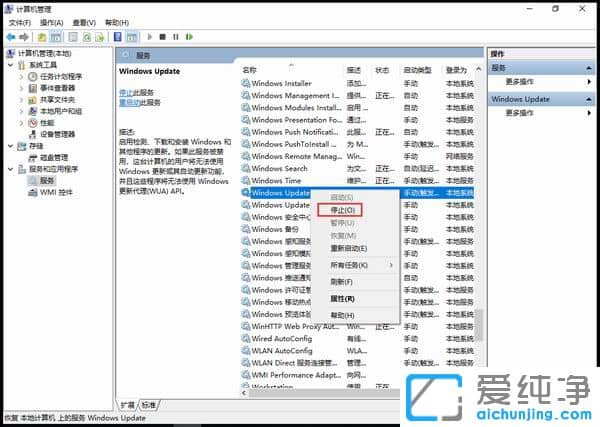Click the 重启动 link to restart this service
Screen dimensions: 600x427
pyautogui.click(x=128, y=103)
